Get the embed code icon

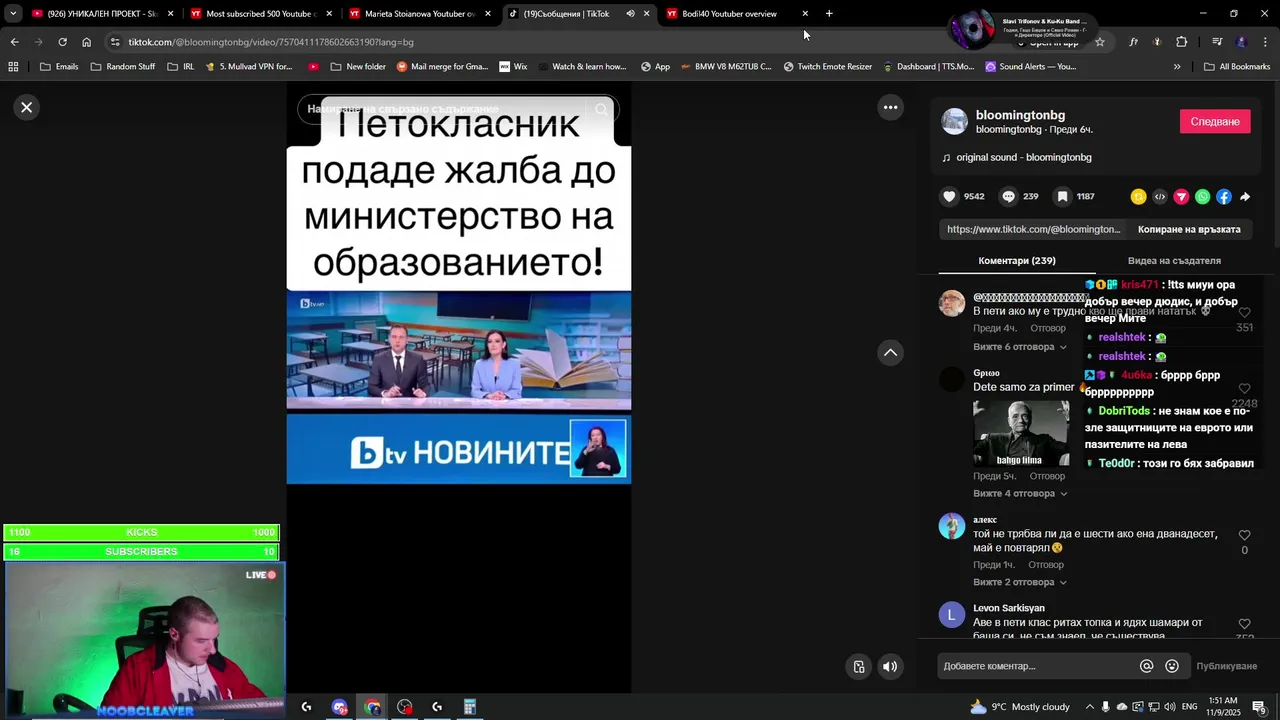pos(1160,197)
